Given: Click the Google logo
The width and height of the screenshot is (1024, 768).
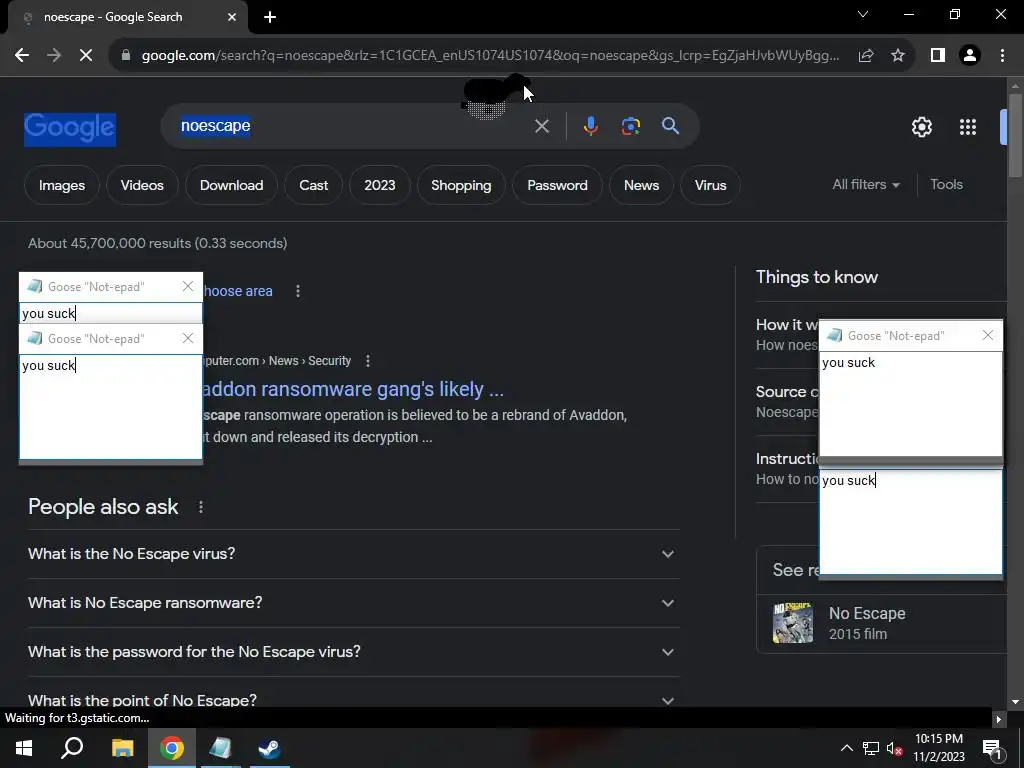Looking at the screenshot, I should tap(70, 128).
